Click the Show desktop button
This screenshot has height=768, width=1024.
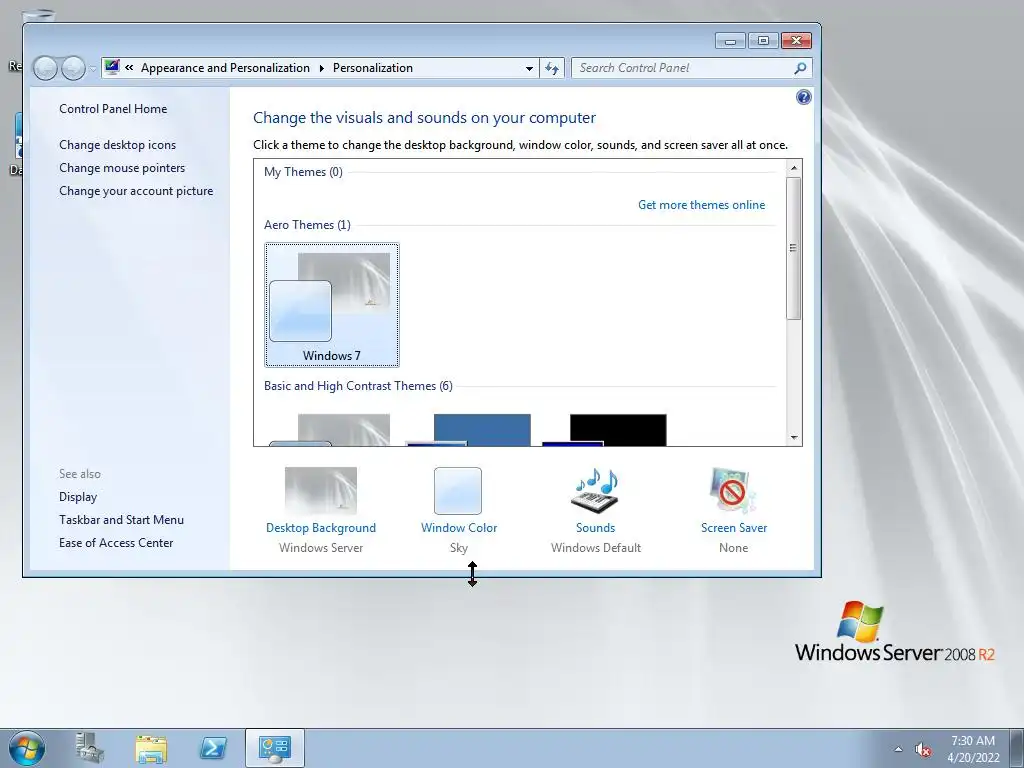pos(1017,748)
